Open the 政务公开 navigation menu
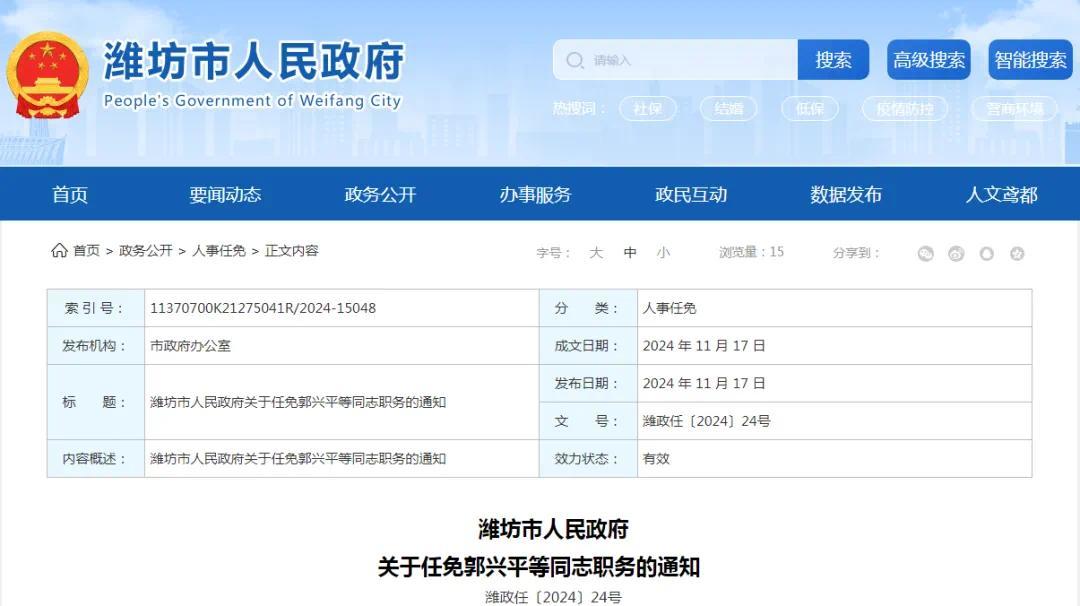 pos(378,195)
